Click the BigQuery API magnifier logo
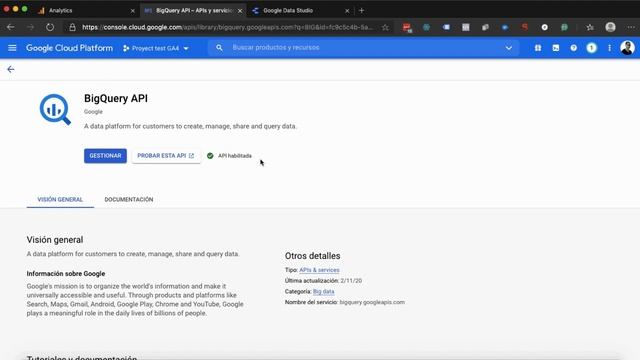Screen dimensions: 640x360 pyautogui.click(x=55, y=109)
